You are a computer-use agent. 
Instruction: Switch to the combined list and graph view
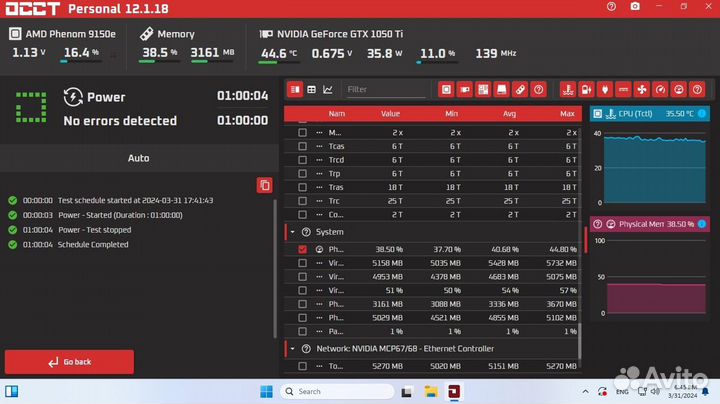(295, 90)
